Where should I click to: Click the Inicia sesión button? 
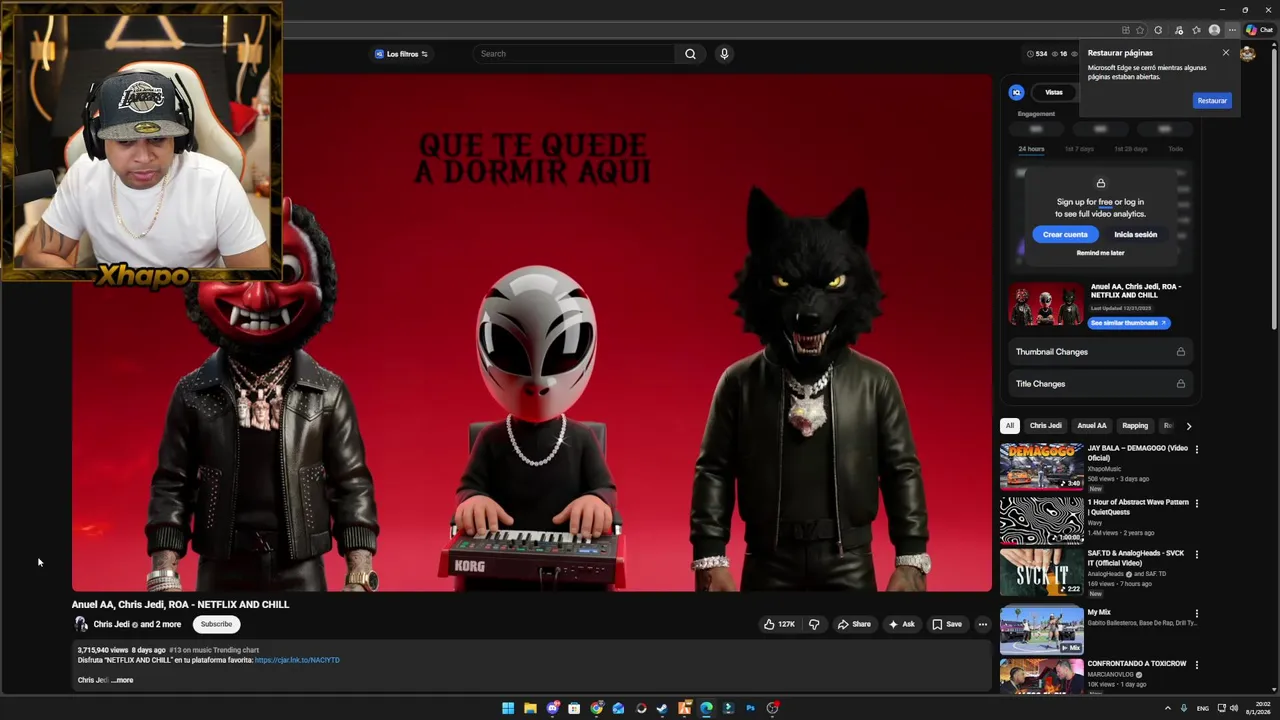point(1136,234)
